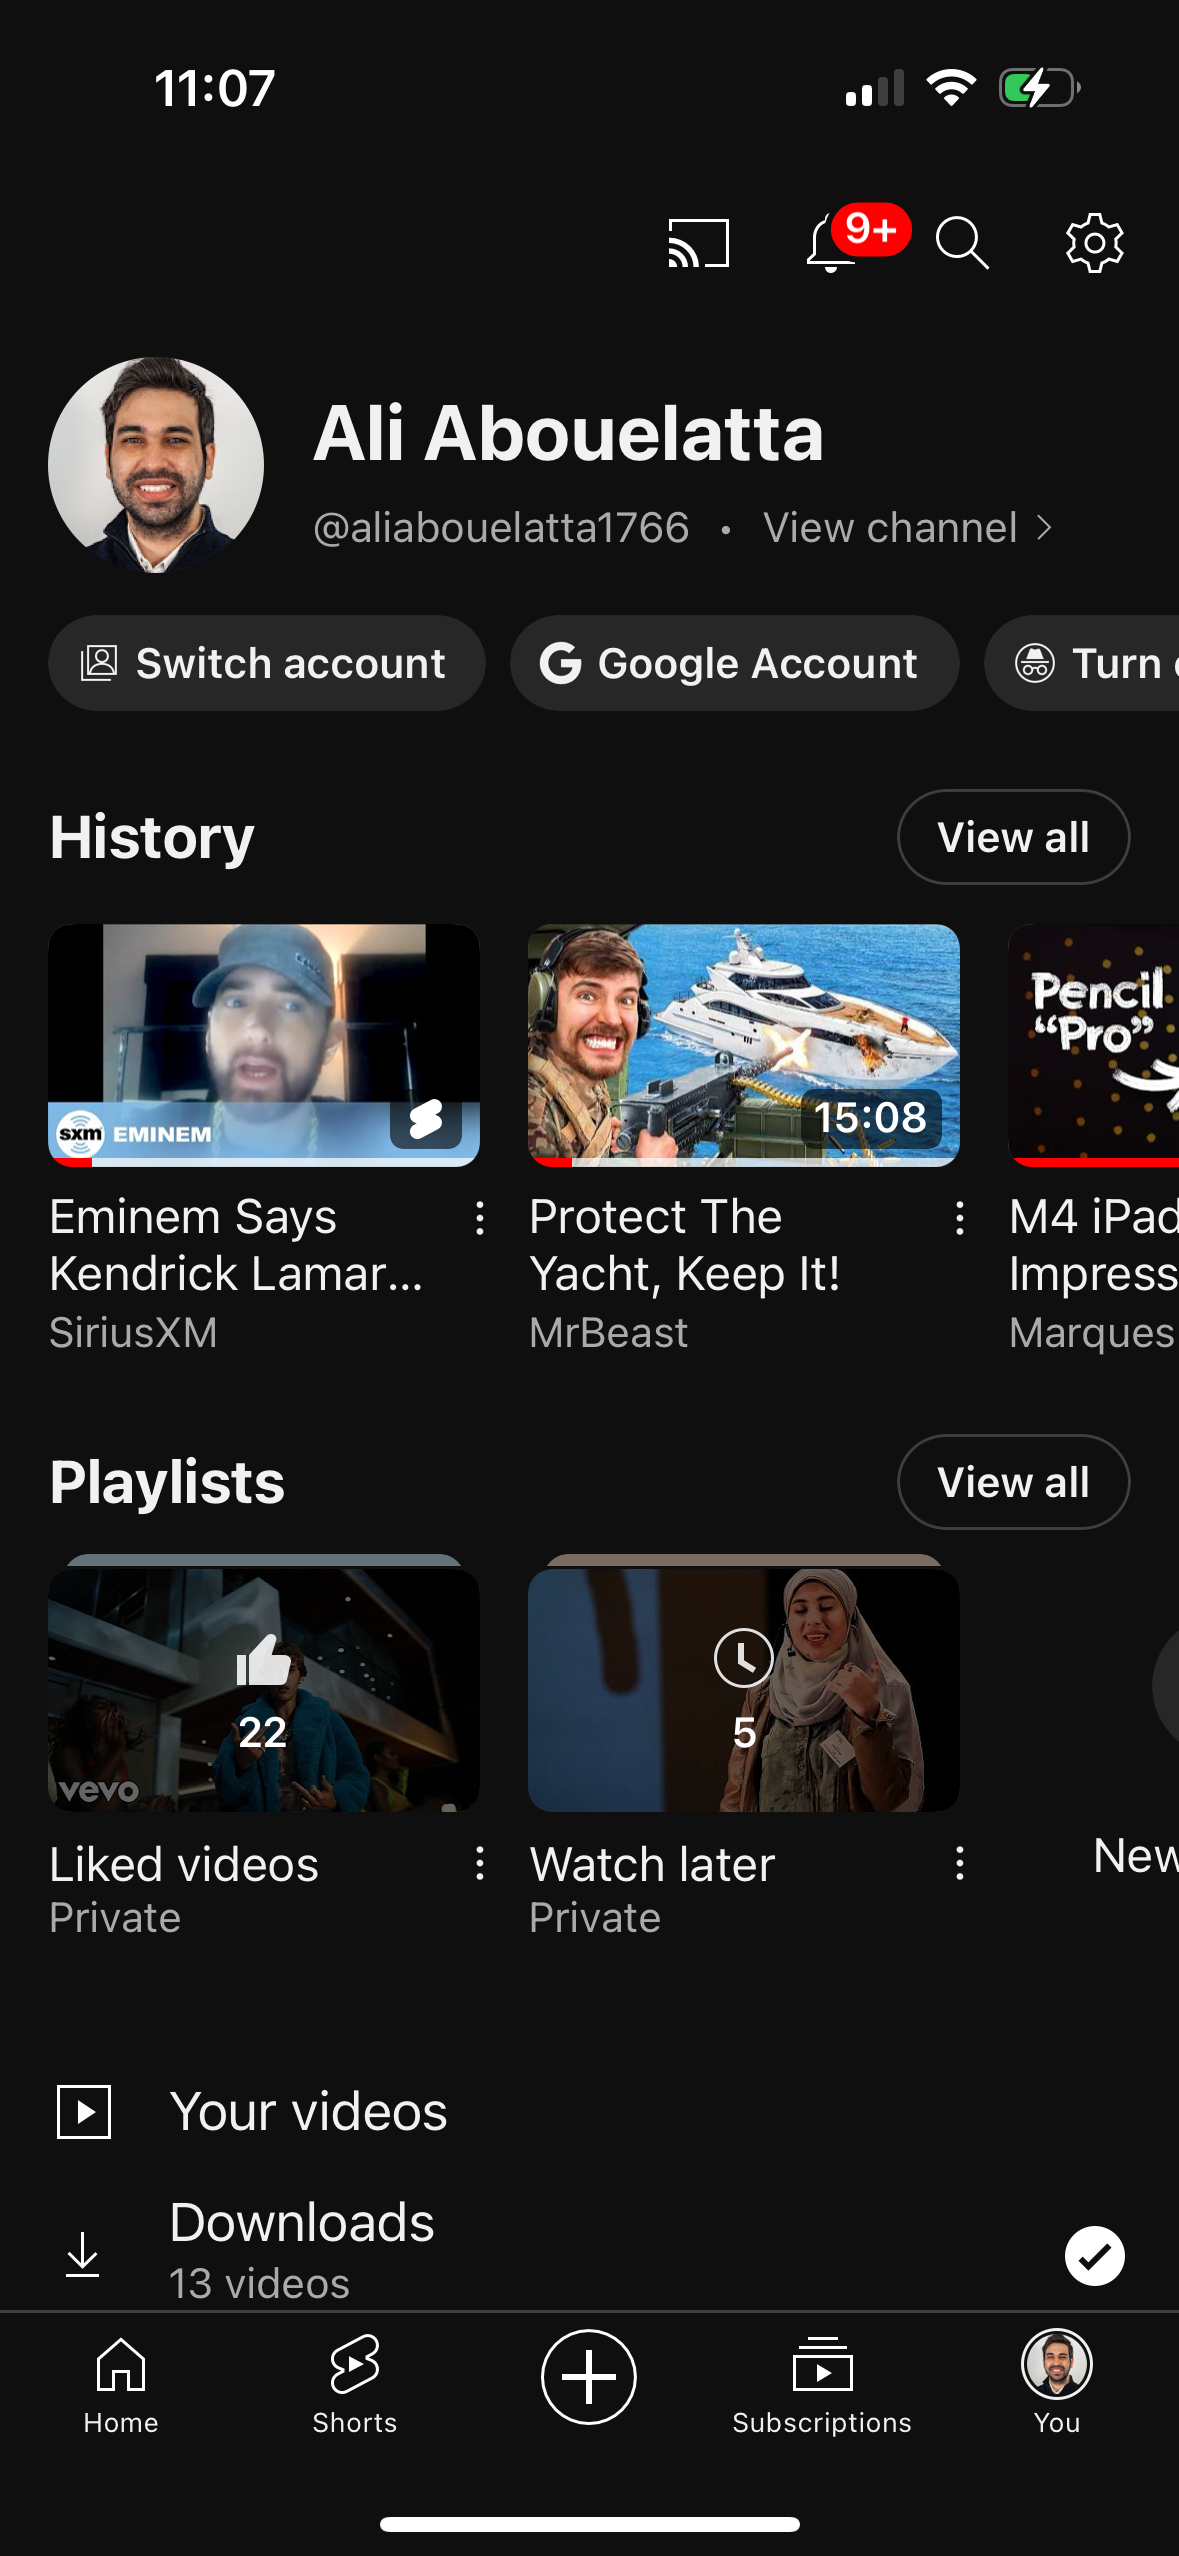Open Protect The Yacht video thumbnail

pos(744,1045)
